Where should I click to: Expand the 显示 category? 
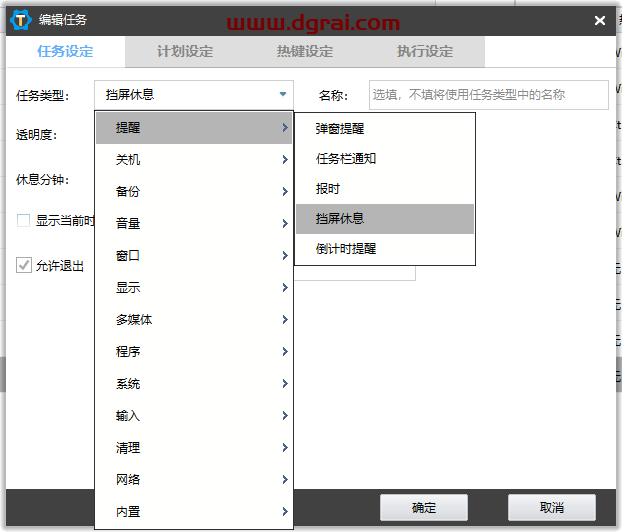tap(194, 288)
